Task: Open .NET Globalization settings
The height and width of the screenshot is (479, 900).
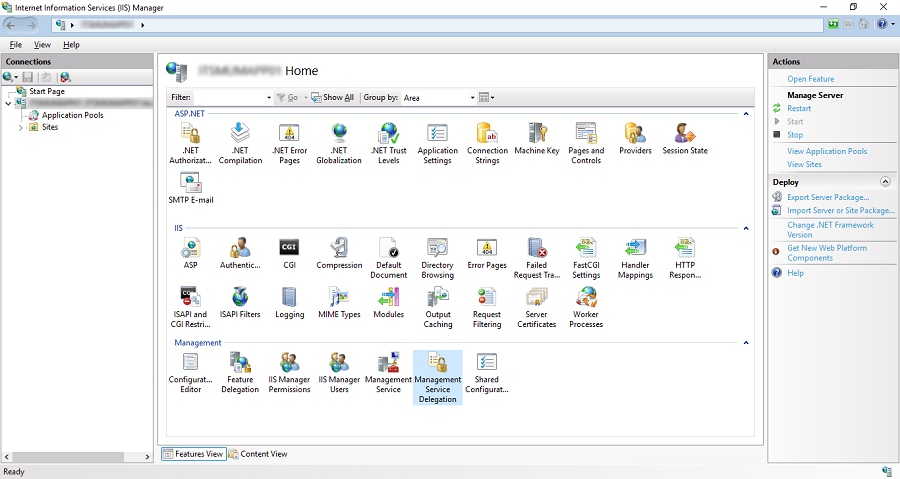Action: (339, 143)
